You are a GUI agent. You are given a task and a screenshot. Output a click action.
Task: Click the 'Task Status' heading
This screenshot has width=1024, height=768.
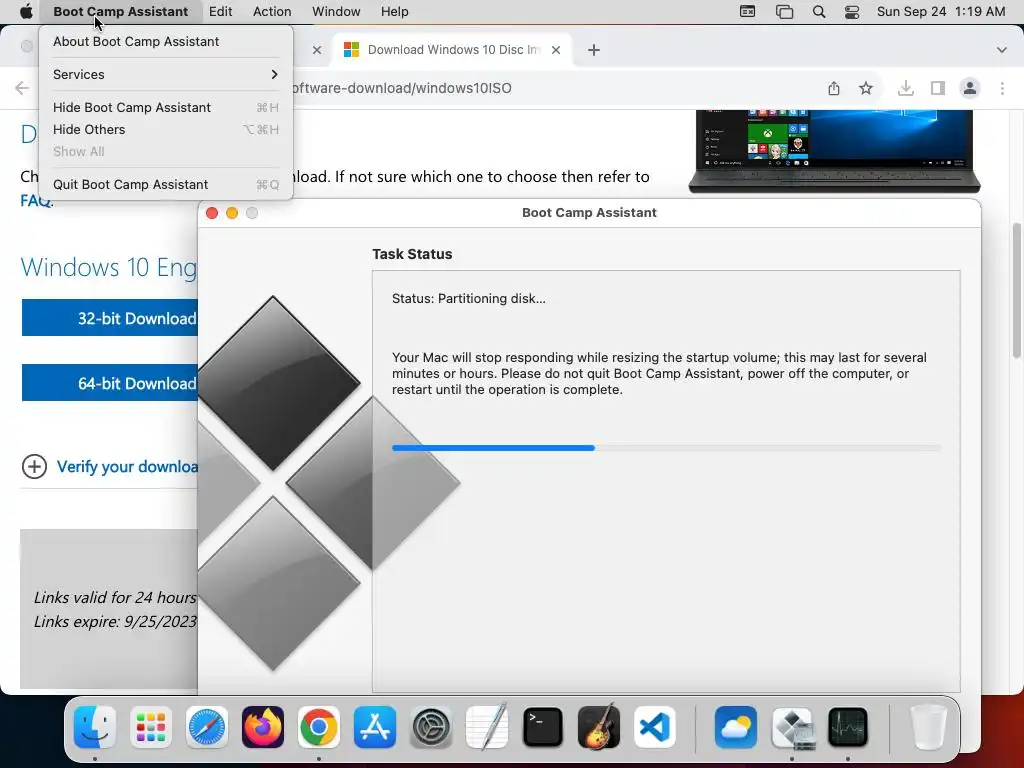click(x=412, y=254)
